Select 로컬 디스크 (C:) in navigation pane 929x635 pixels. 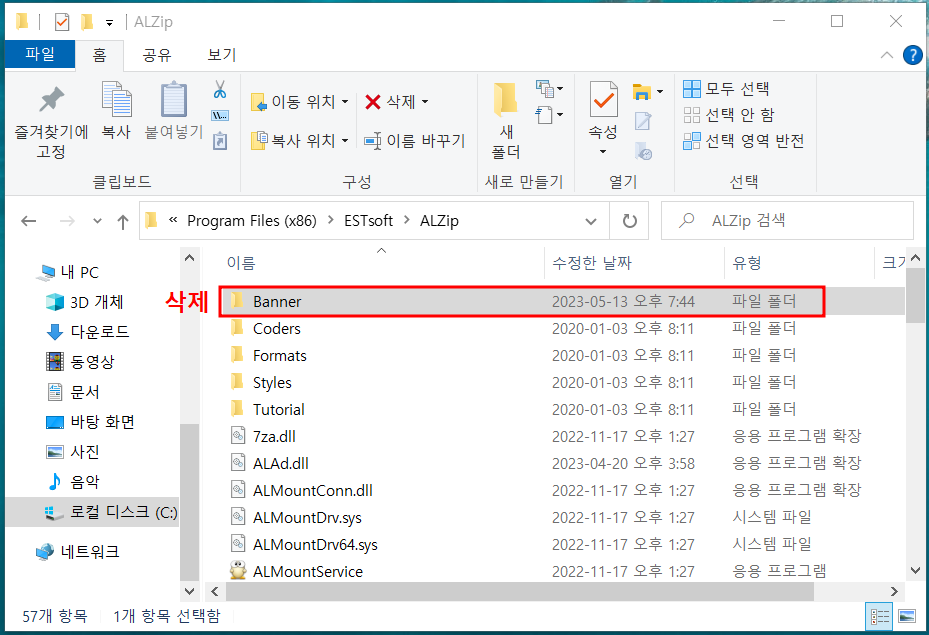pos(92,512)
